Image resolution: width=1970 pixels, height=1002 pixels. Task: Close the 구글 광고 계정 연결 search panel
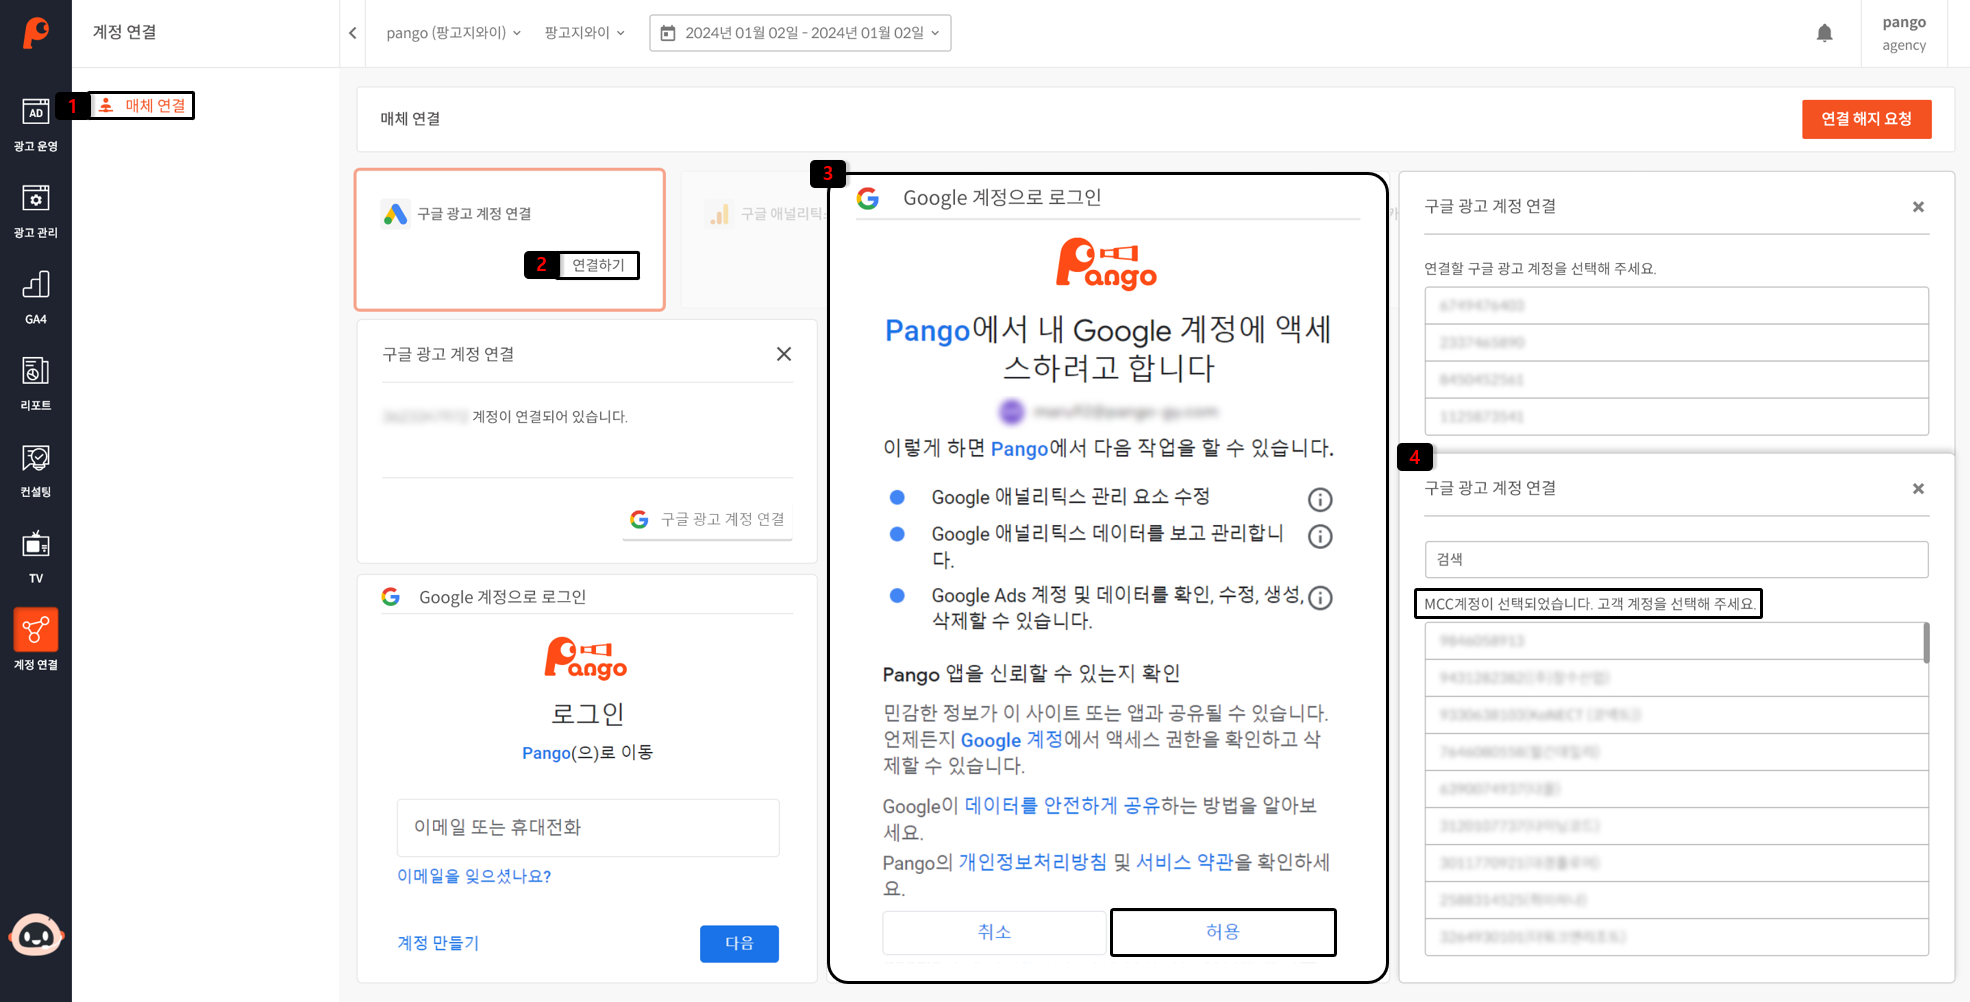tap(1918, 489)
